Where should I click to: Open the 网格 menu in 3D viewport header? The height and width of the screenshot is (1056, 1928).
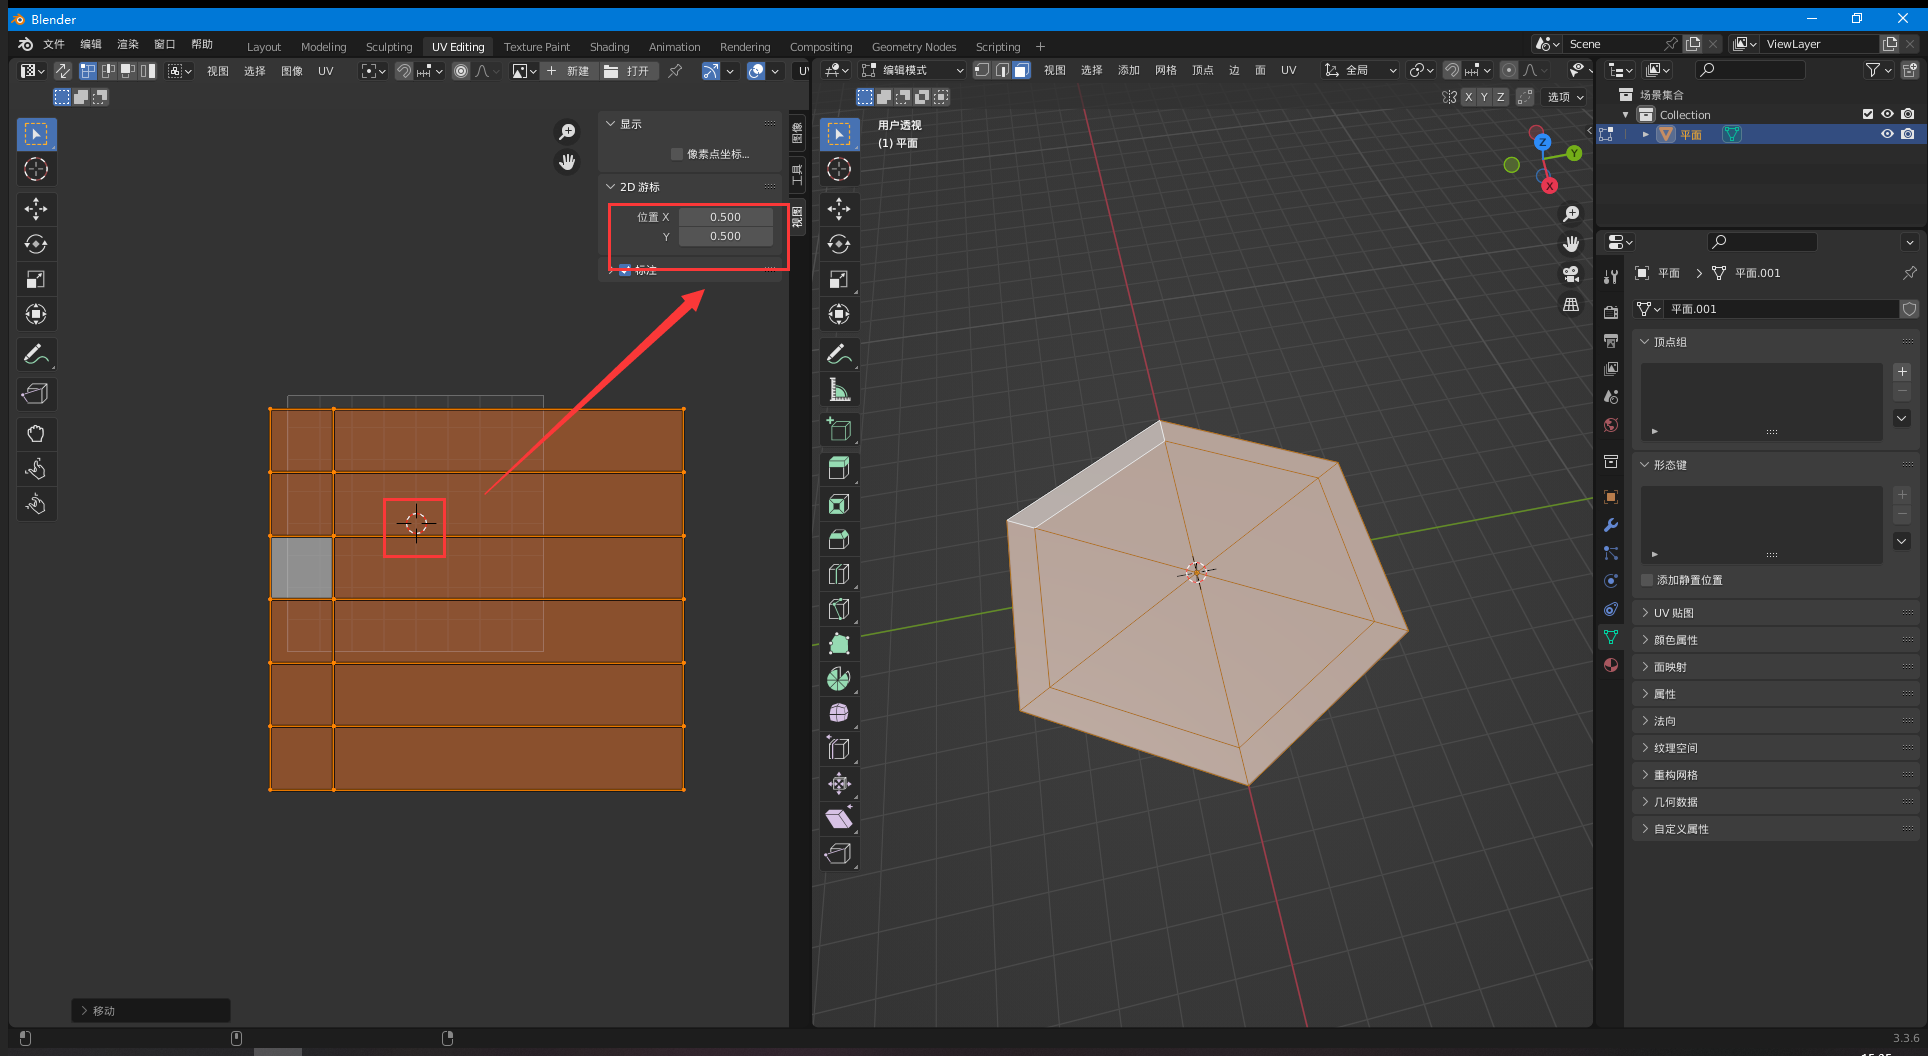(x=1165, y=70)
